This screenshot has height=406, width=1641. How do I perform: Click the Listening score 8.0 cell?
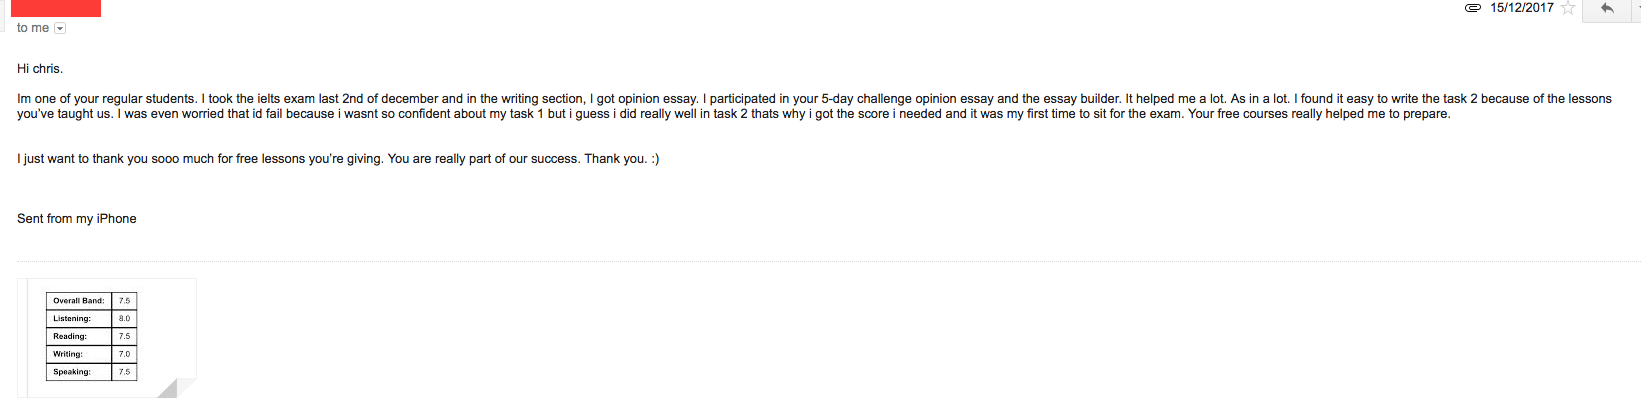pyautogui.click(x=124, y=319)
